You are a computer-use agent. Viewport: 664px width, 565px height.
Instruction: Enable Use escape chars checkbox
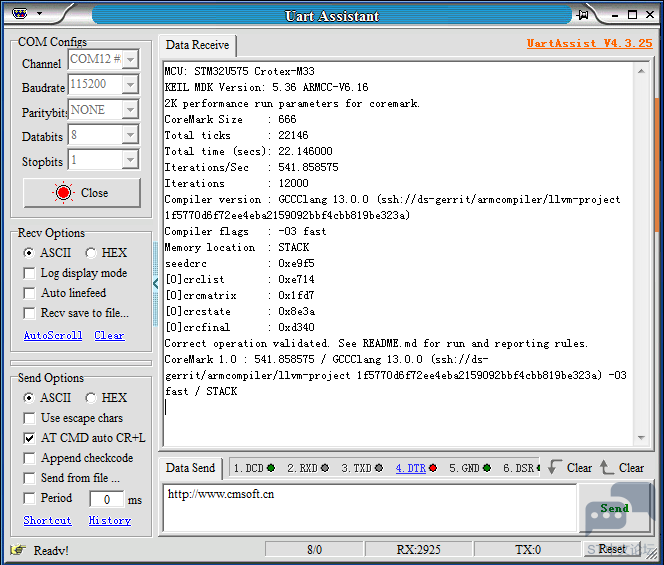point(29,418)
